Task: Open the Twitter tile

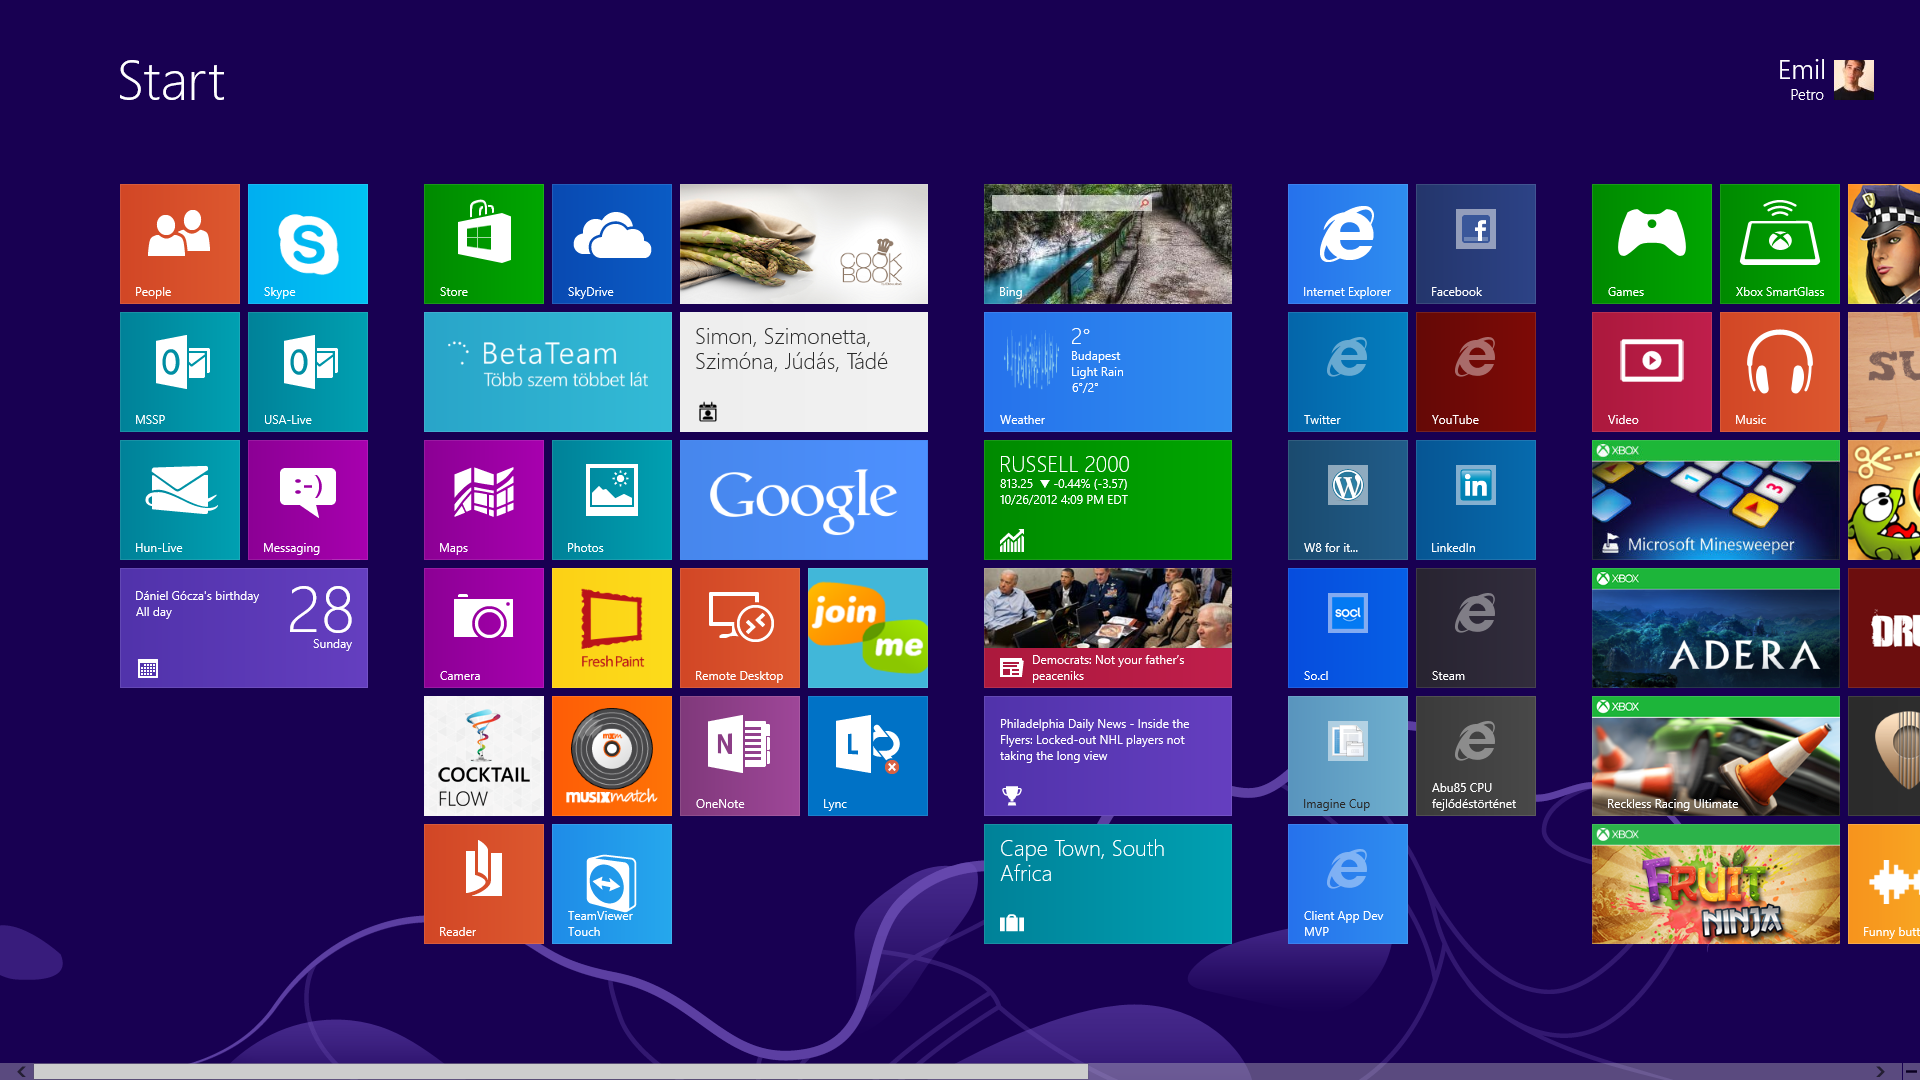Action: coord(1348,372)
